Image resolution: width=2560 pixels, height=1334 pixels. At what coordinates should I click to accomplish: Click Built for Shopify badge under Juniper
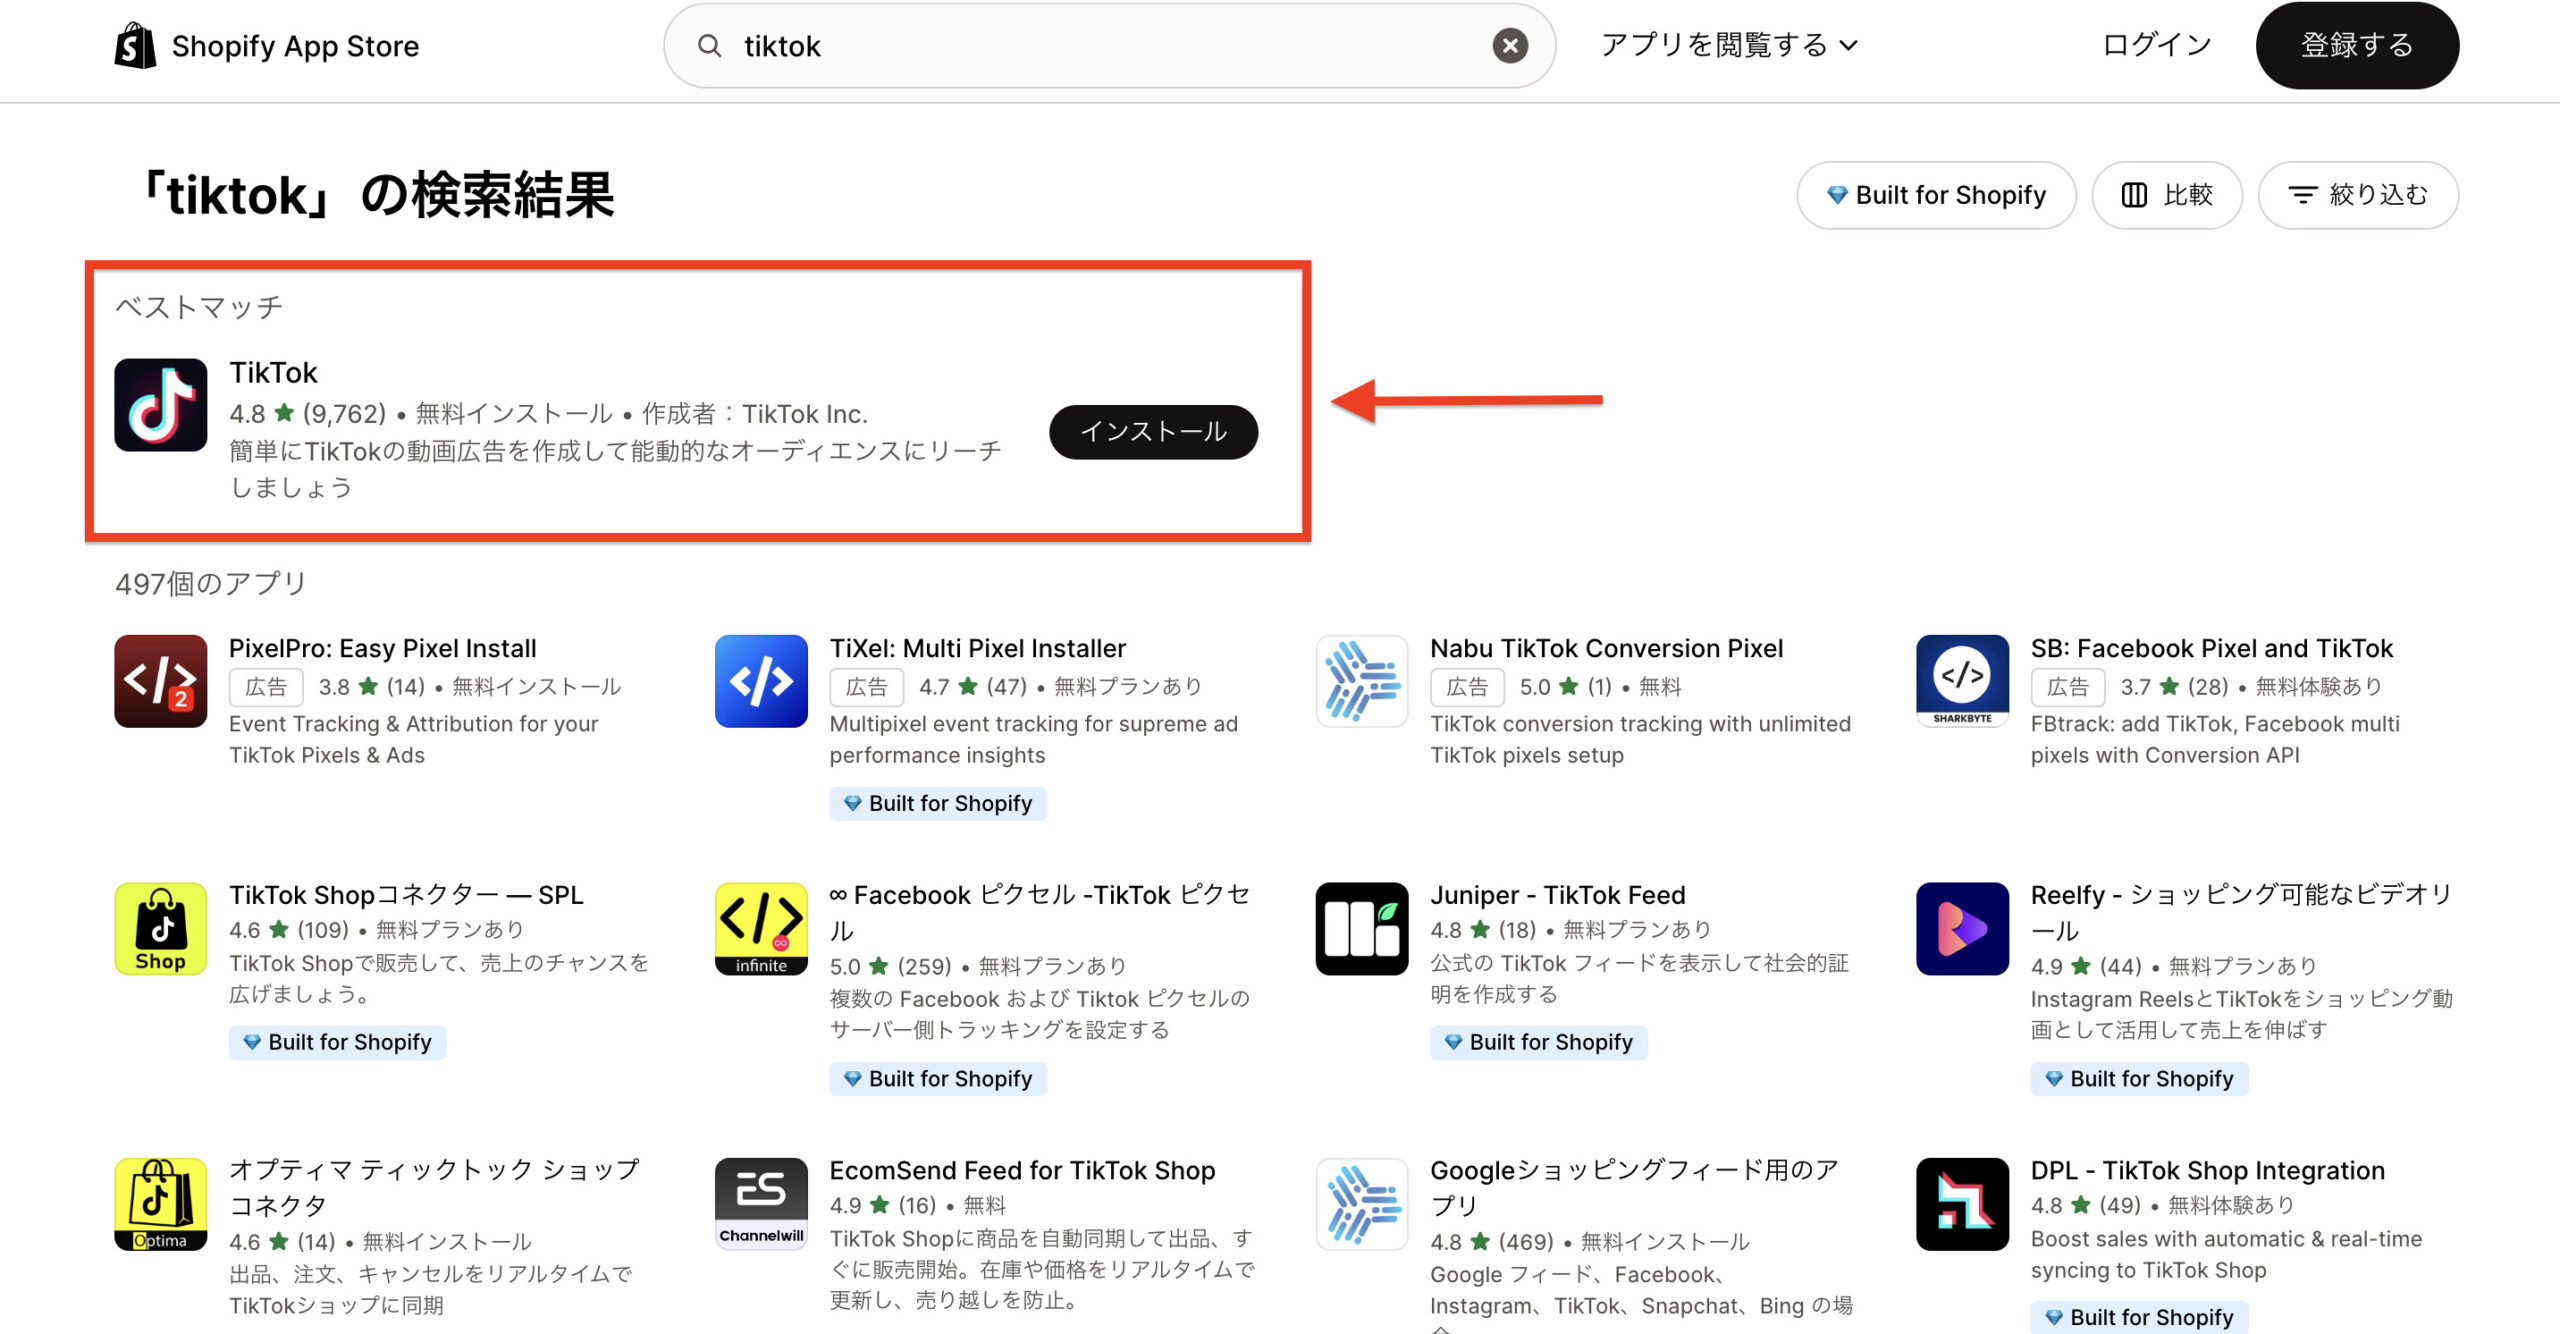tap(1539, 1042)
